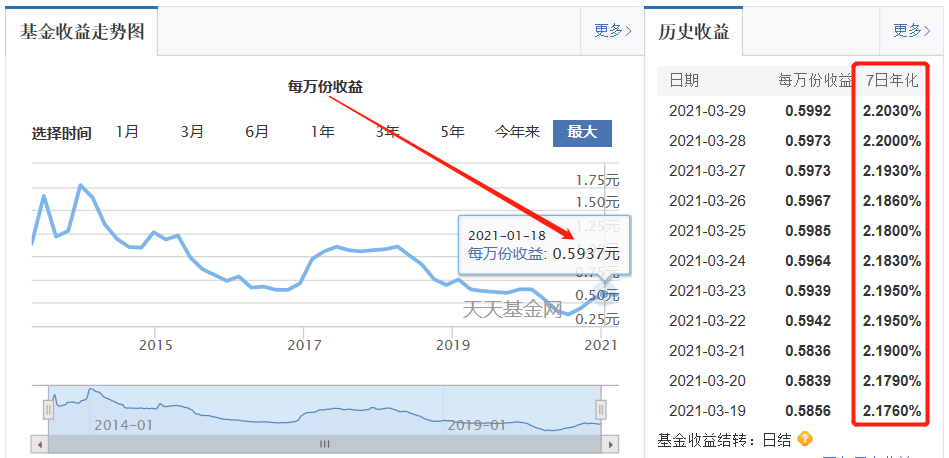The width and height of the screenshot is (949, 458).
Task: Click the 每万份收益 column header
Action: pyautogui.click(x=815, y=80)
